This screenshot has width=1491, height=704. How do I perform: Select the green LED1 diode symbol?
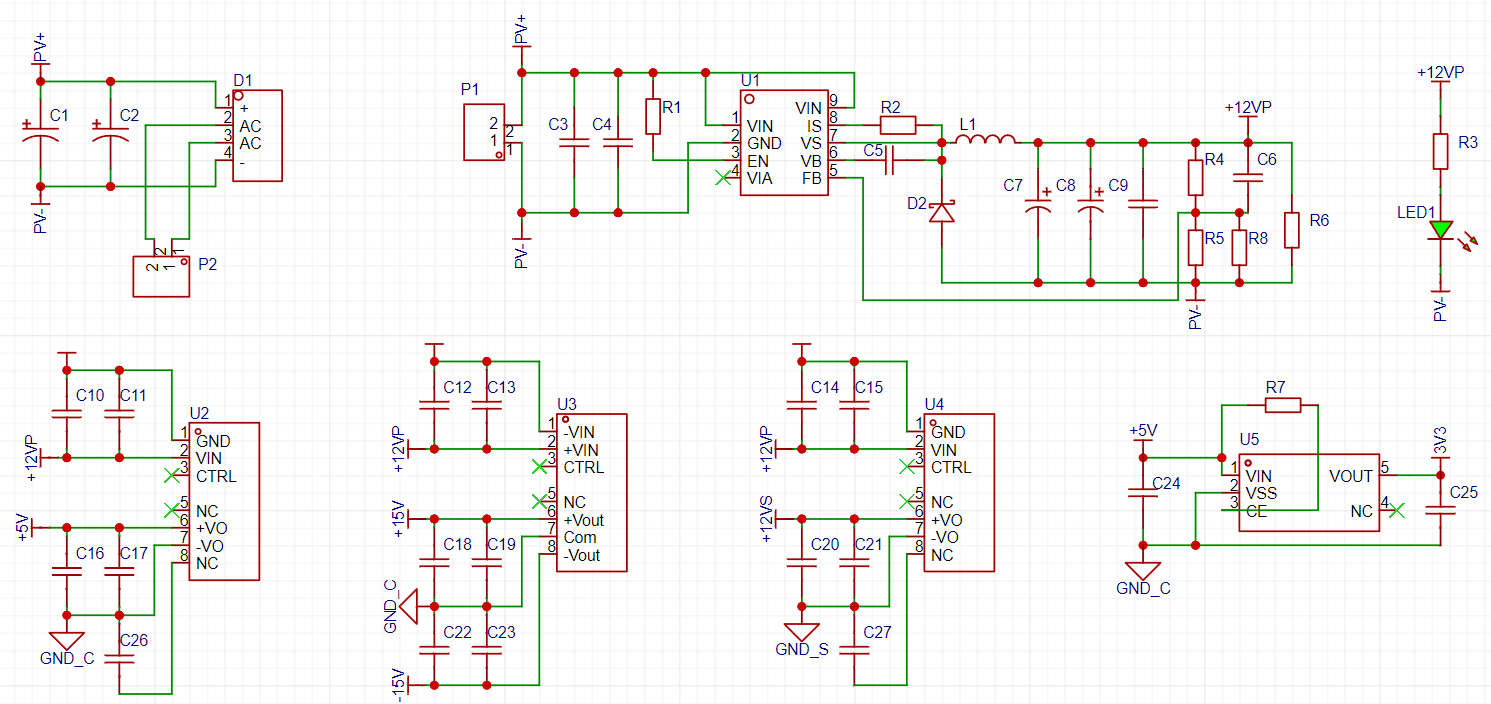(1440, 229)
